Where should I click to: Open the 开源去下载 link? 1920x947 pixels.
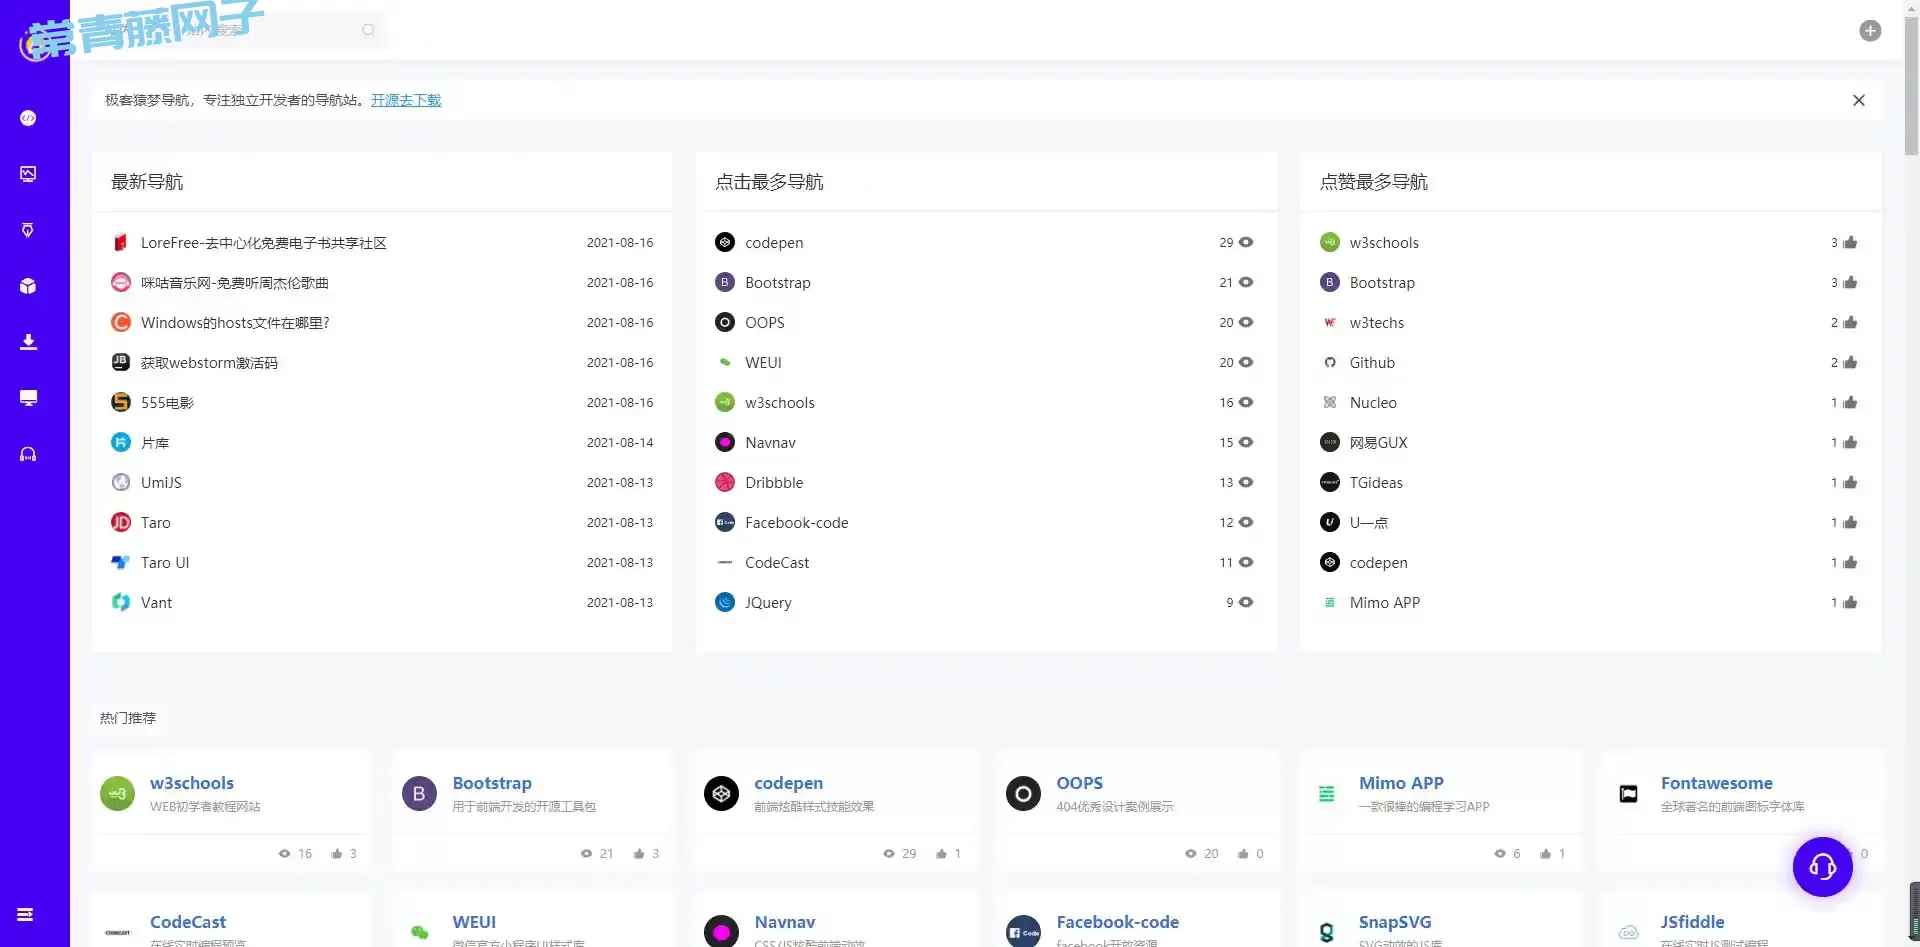pos(405,100)
